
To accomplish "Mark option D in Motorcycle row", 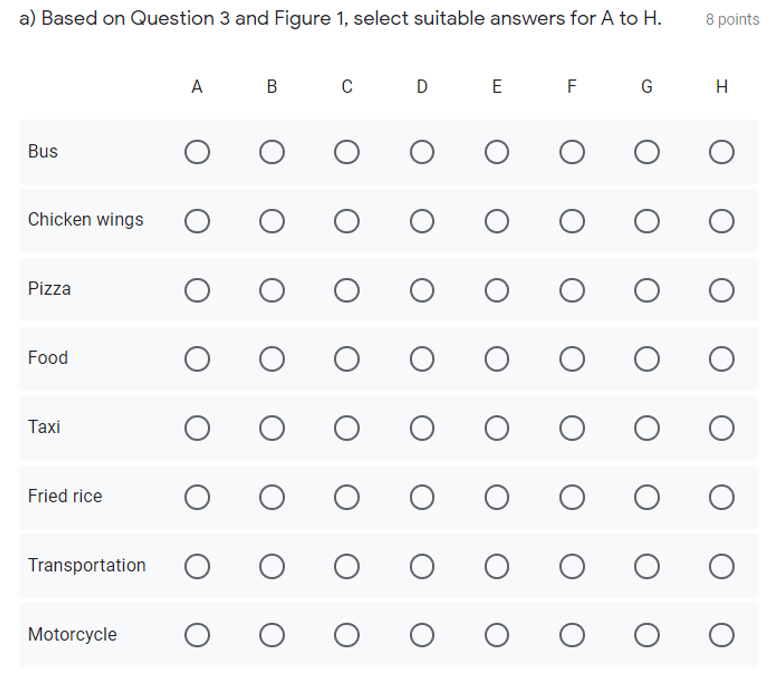I will (422, 635).
